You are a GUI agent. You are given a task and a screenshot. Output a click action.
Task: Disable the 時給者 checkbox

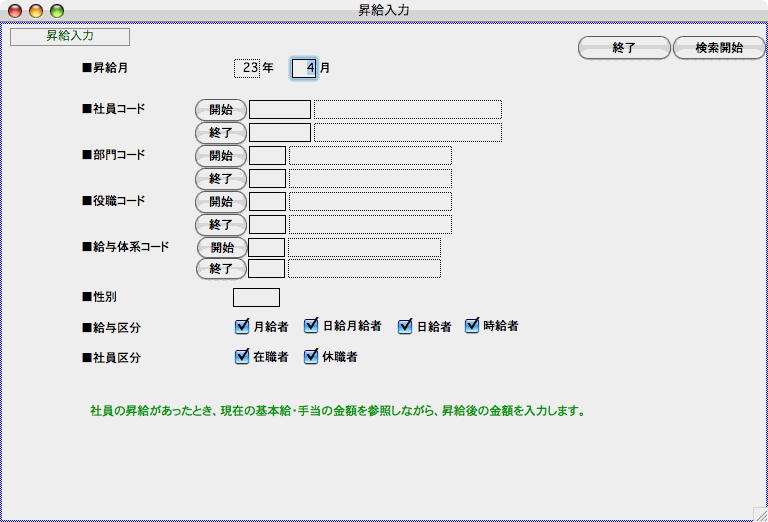pos(473,326)
